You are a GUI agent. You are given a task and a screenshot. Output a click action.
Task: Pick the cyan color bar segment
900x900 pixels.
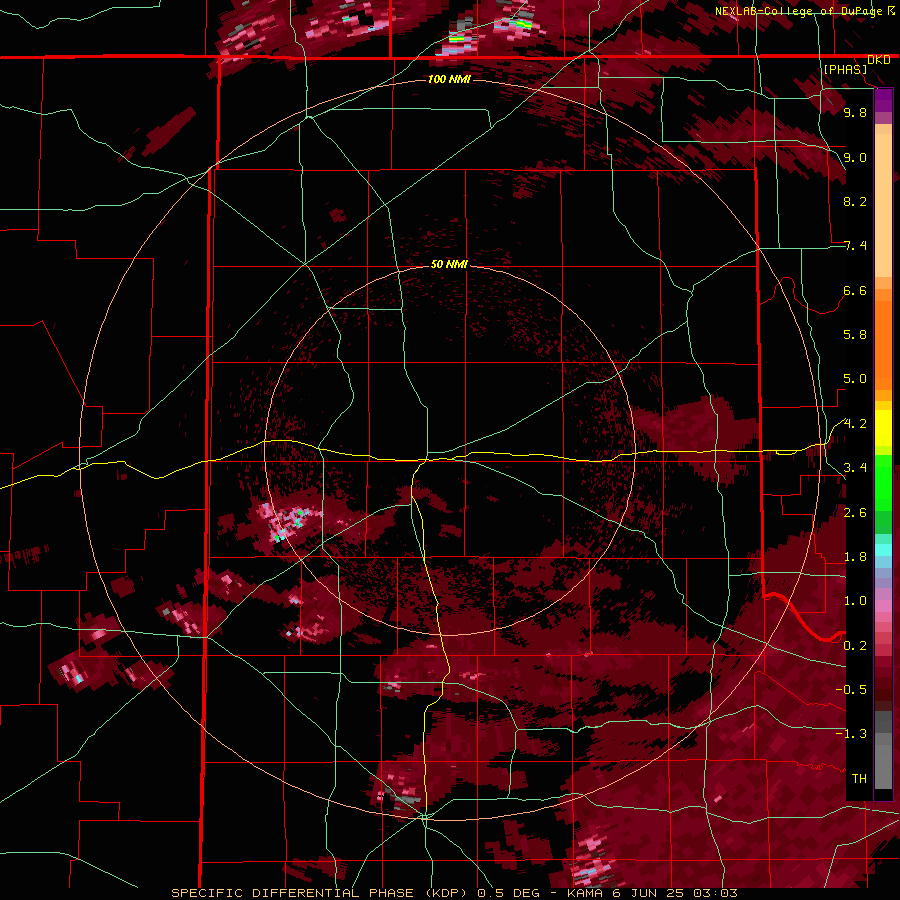click(883, 550)
